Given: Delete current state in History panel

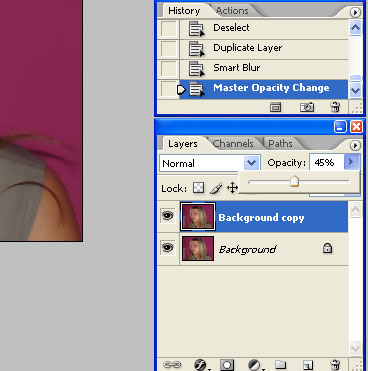Looking at the screenshot, I should (x=335, y=107).
